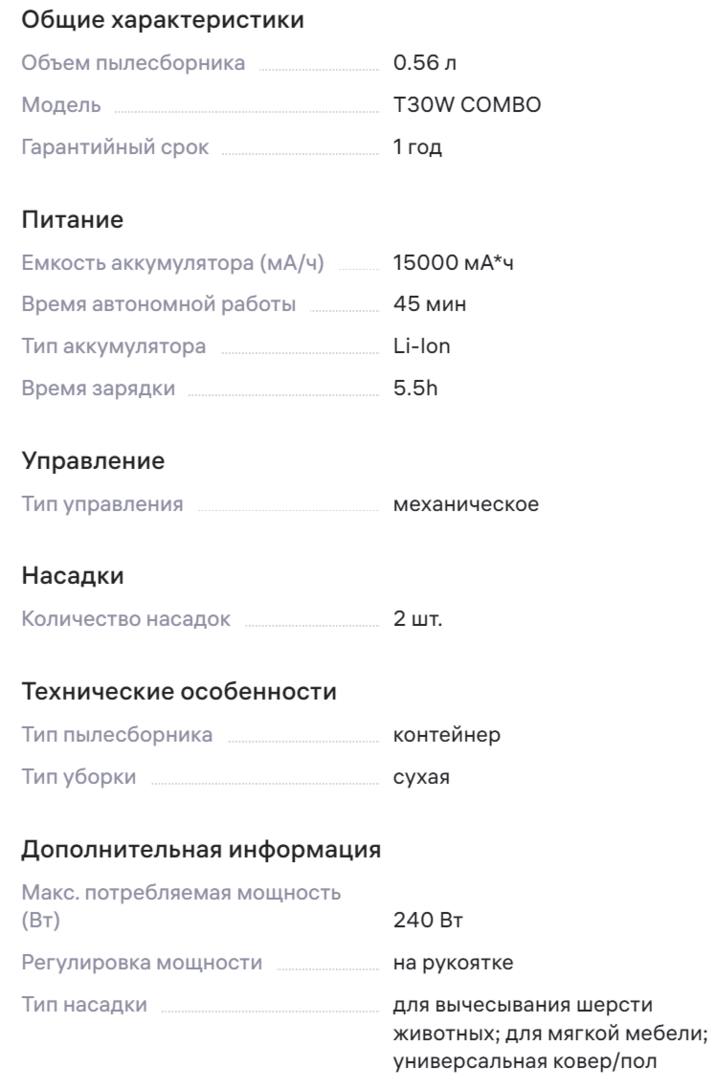
Task: Click the 'Общие характеристики' section heading
Action: point(163,20)
